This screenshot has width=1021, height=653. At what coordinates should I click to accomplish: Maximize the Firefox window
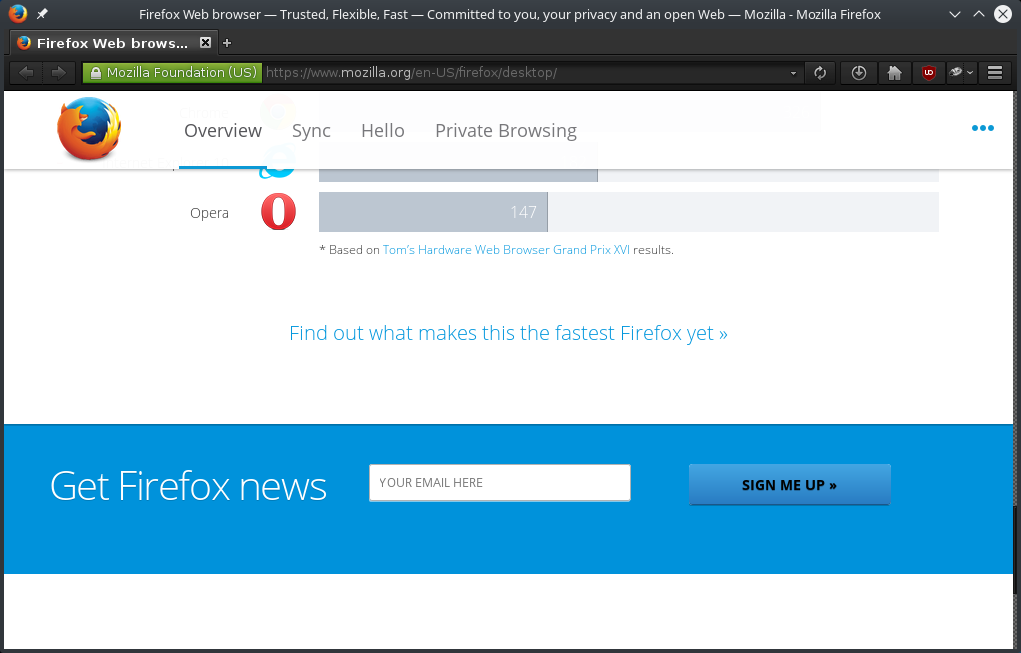click(979, 14)
